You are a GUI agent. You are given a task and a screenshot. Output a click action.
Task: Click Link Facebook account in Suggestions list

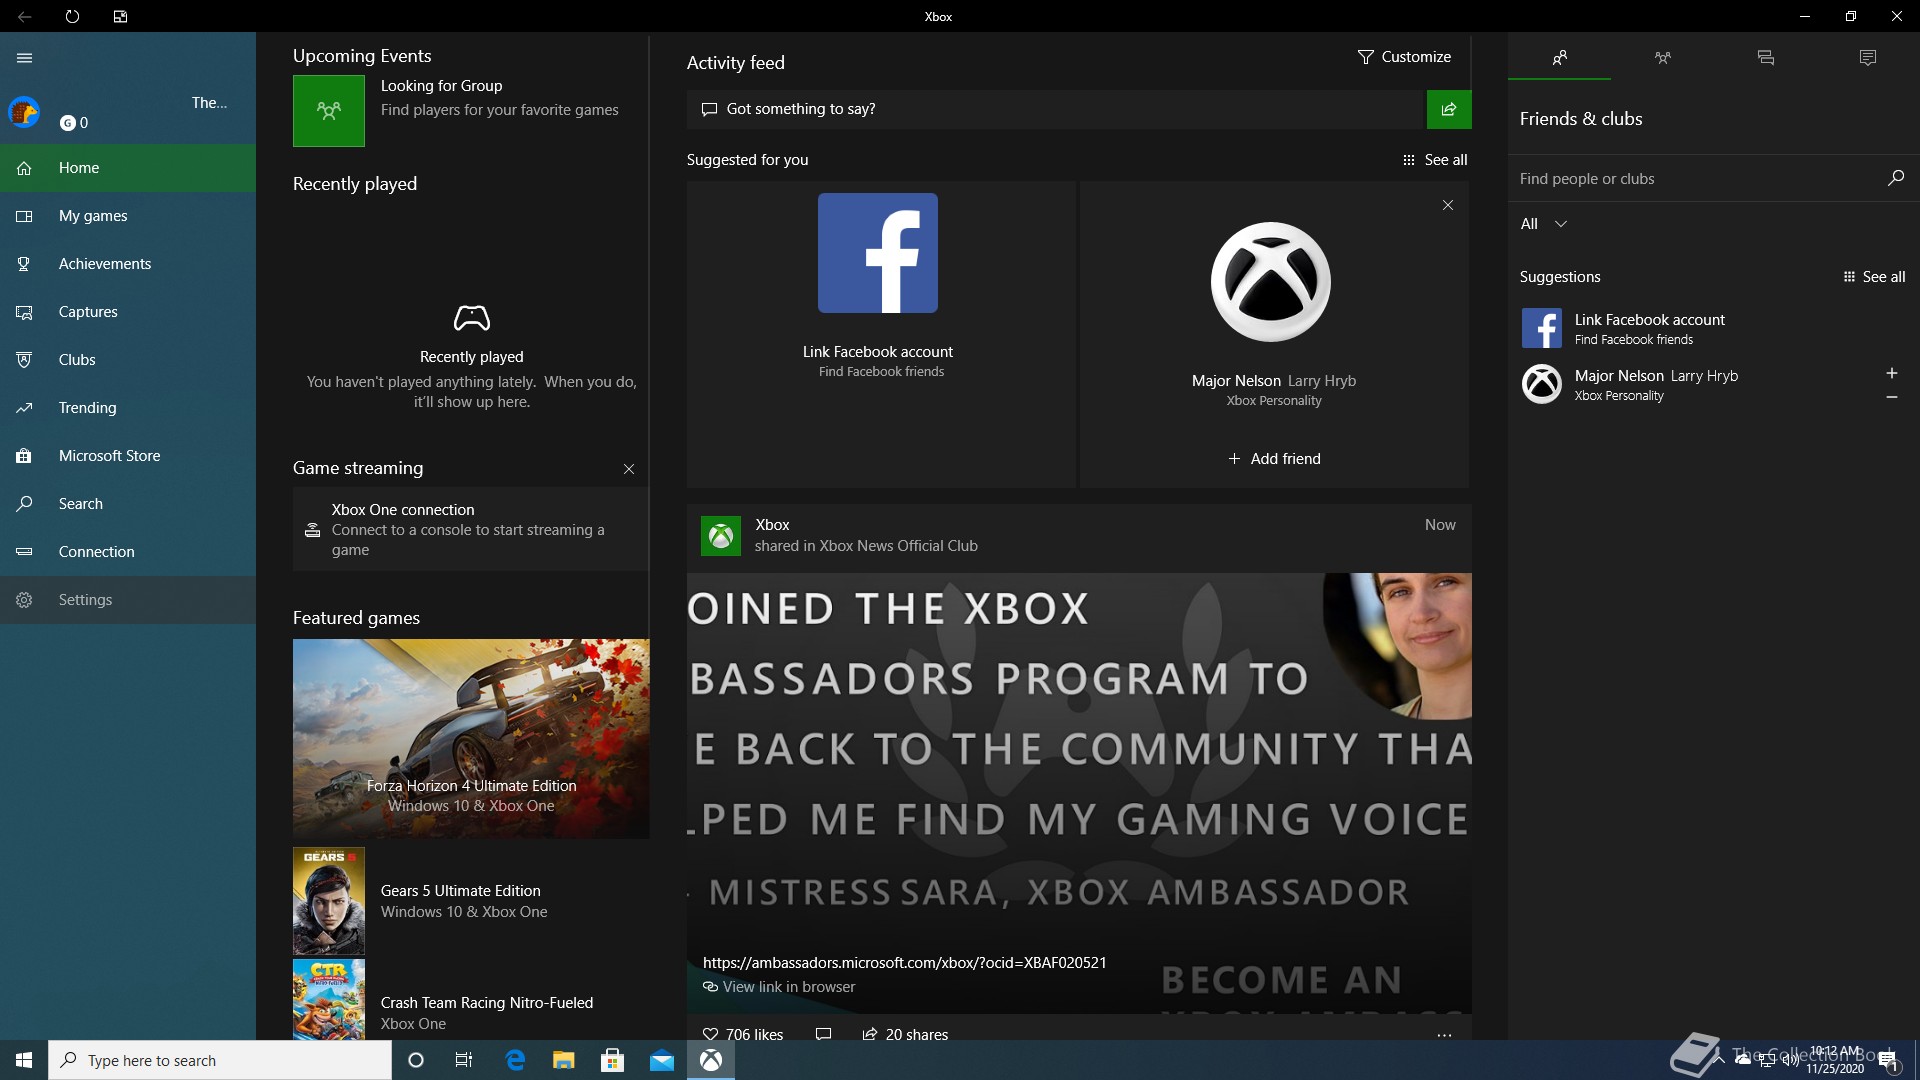click(x=1714, y=328)
